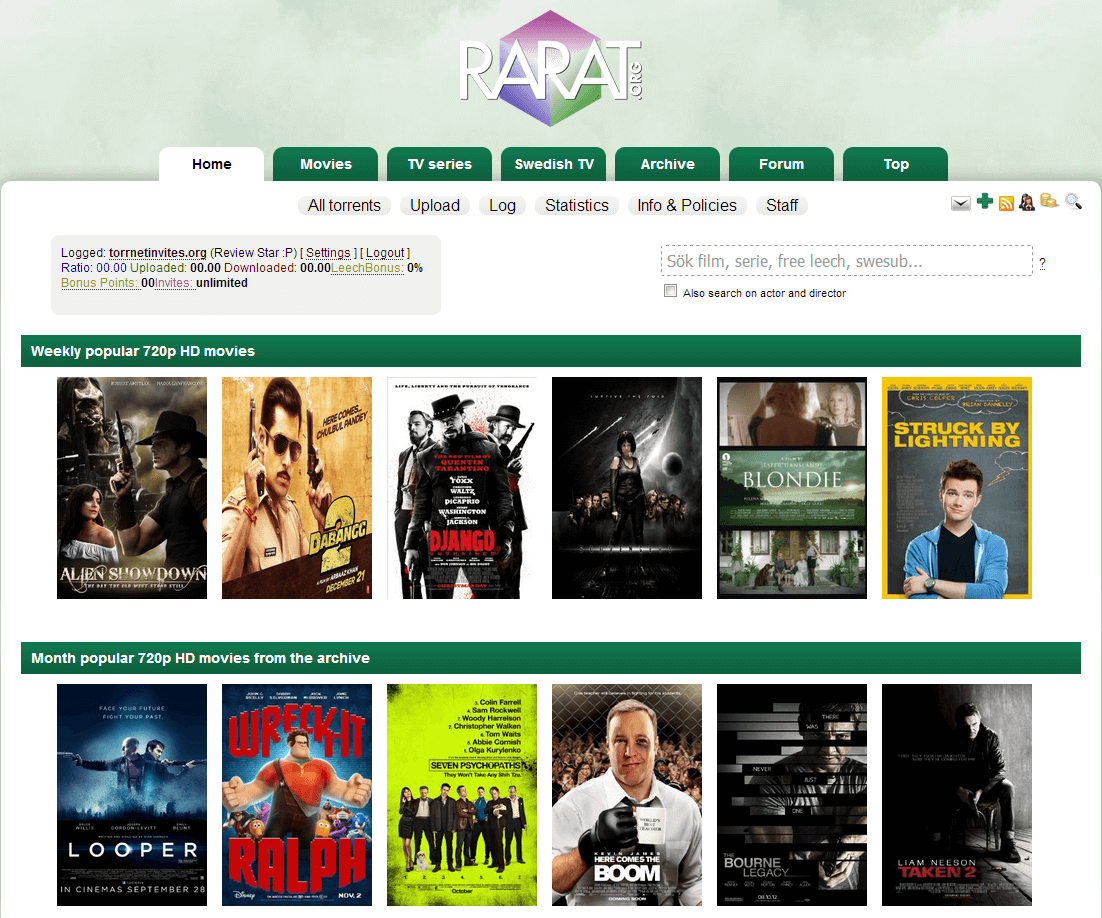
Task: Open Info & Policies
Action: (687, 205)
